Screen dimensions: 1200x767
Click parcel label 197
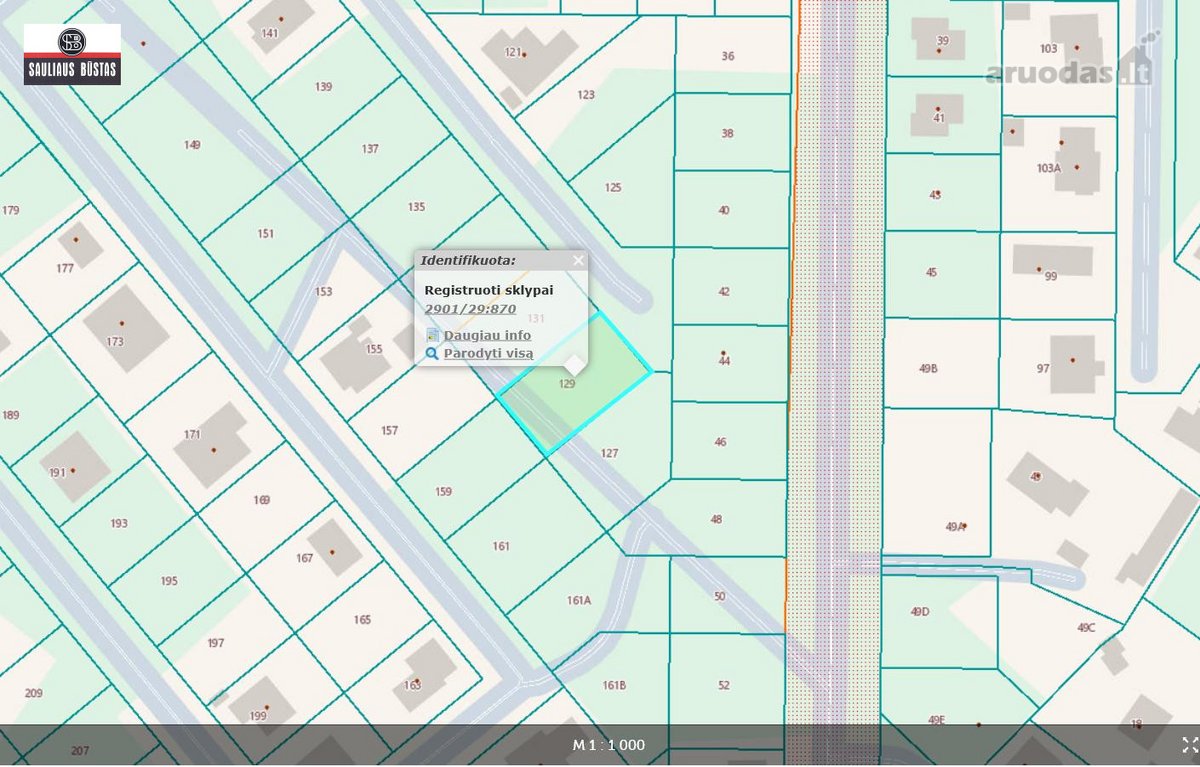point(215,643)
